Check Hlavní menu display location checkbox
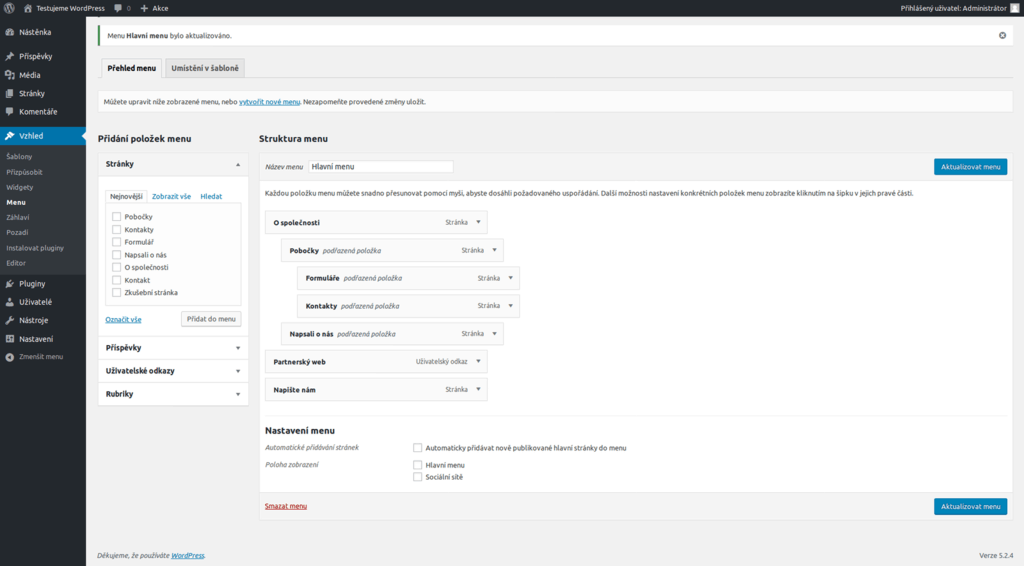The image size is (1024, 566). pos(417,465)
